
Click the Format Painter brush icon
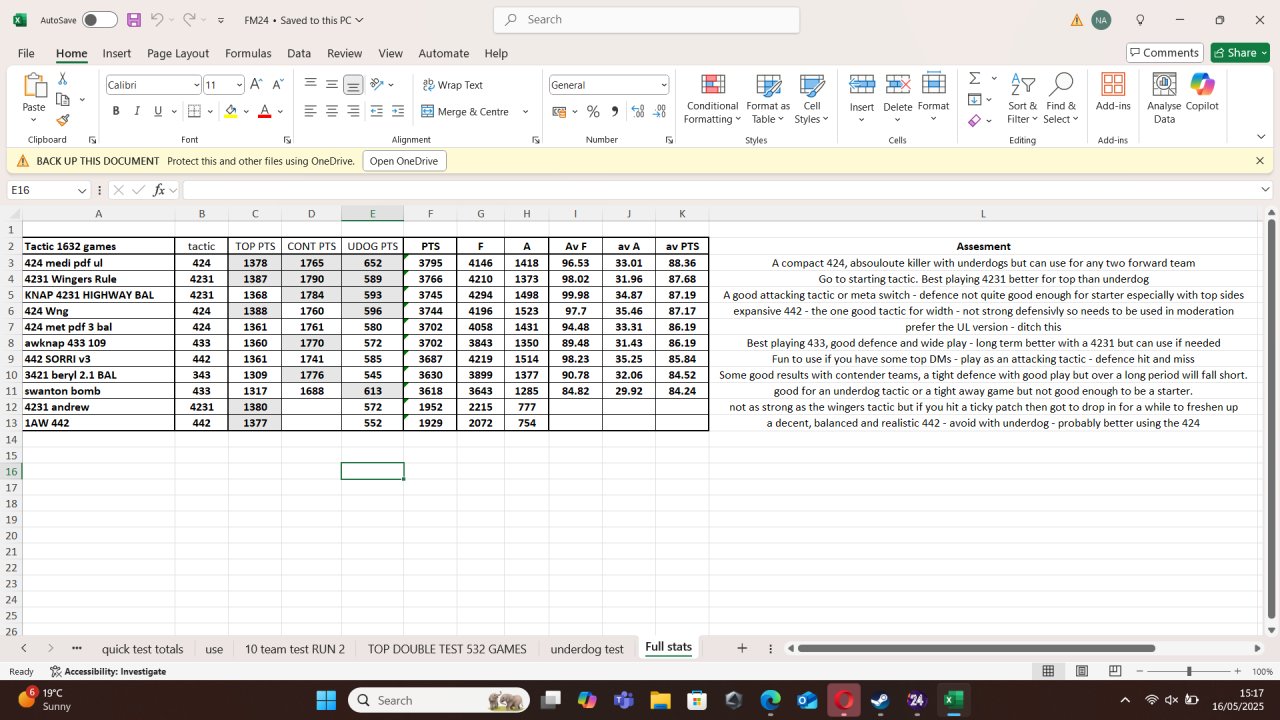tap(63, 120)
